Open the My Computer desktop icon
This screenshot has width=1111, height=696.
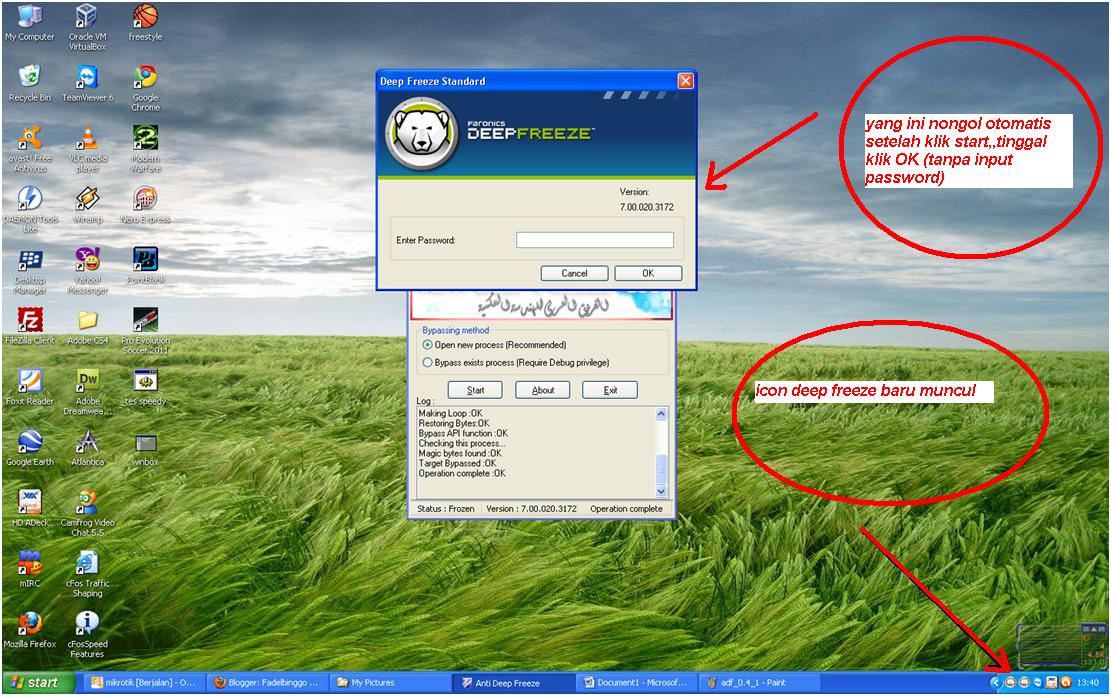click(x=30, y=23)
